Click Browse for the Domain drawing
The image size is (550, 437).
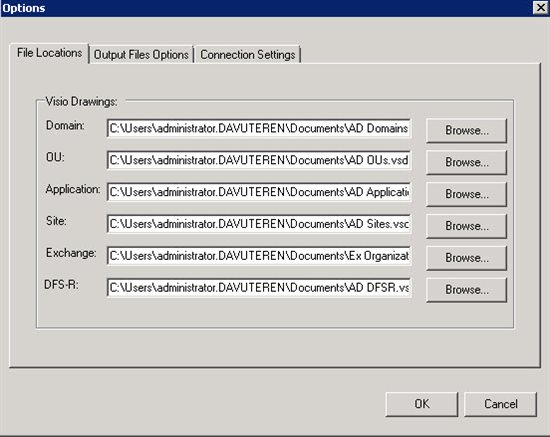(466, 130)
